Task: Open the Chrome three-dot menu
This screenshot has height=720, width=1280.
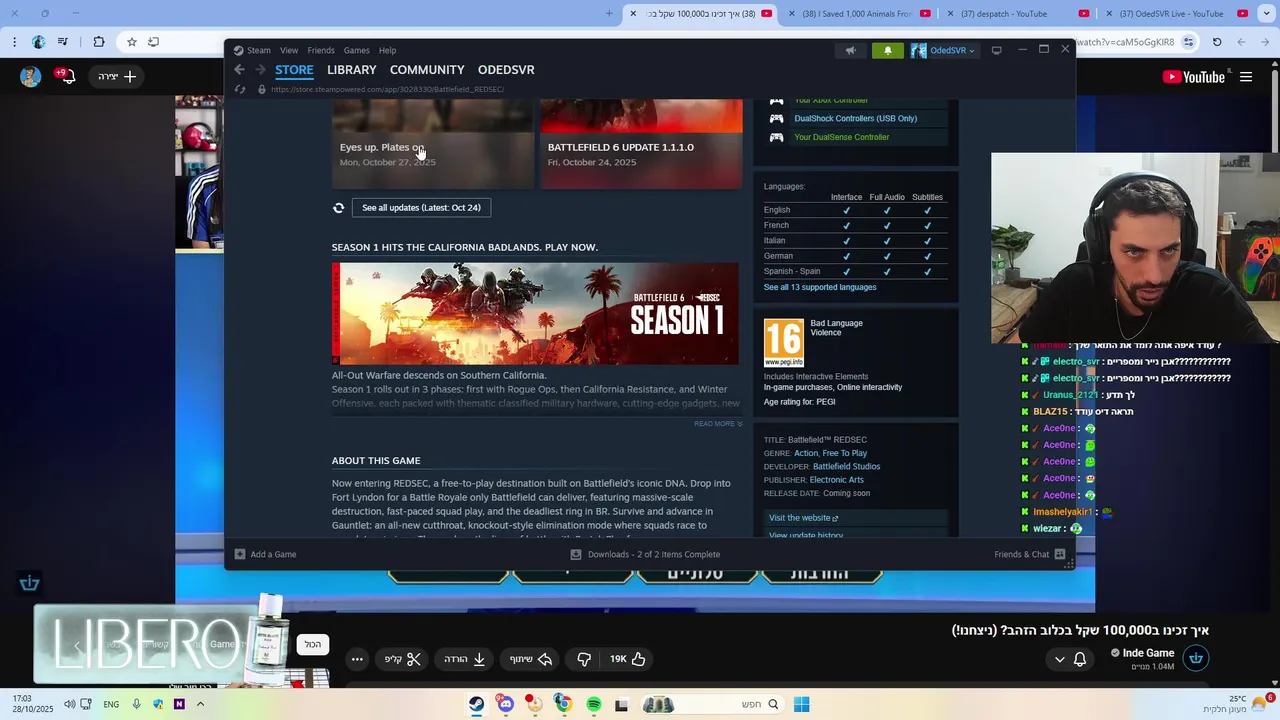Action: (14, 42)
